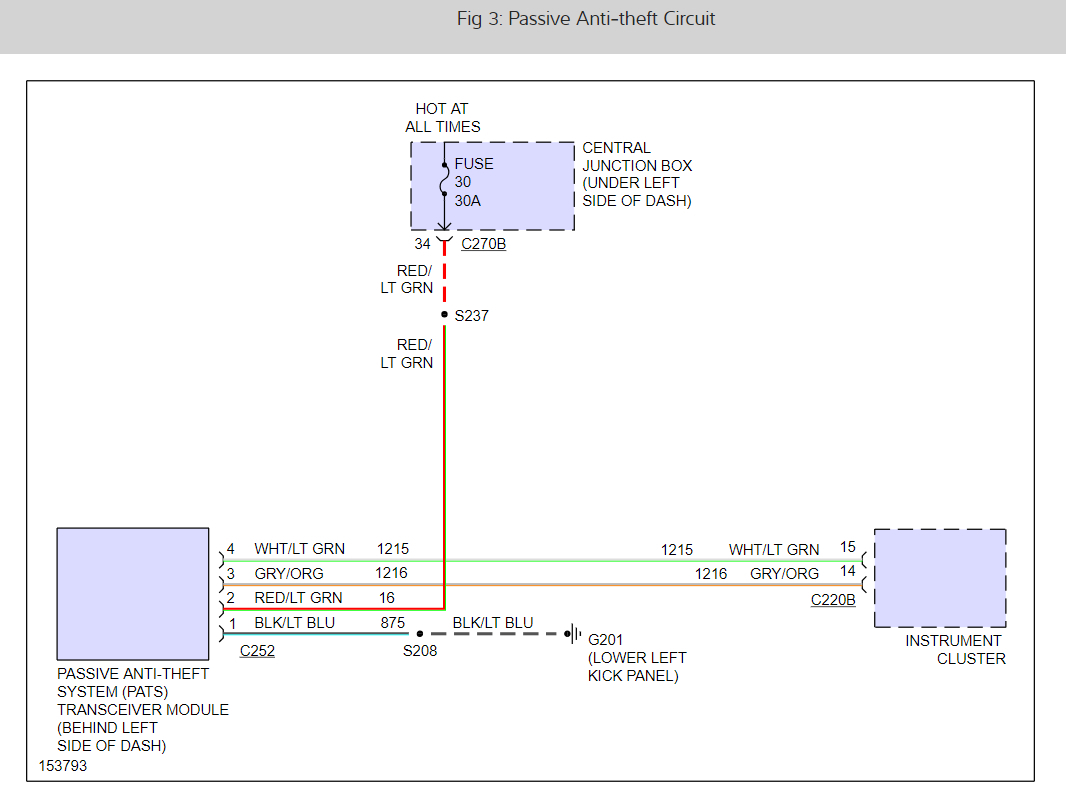Click the PATS transceiver module box

click(x=133, y=594)
